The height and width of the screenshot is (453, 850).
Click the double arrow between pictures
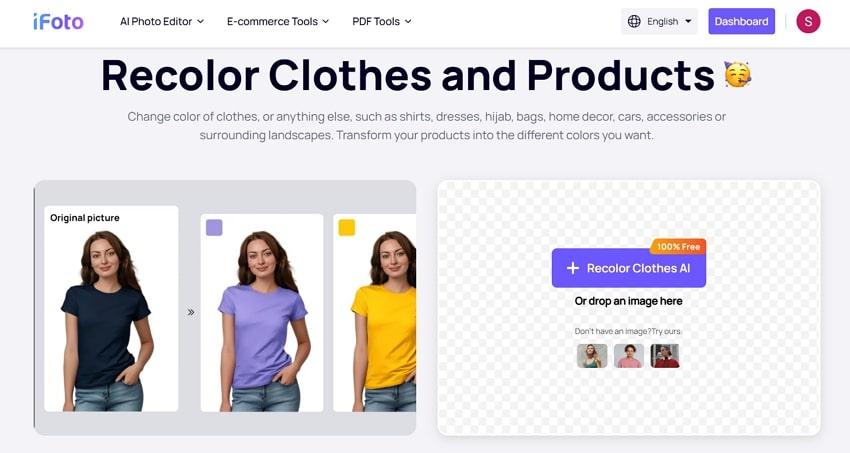pyautogui.click(x=191, y=312)
